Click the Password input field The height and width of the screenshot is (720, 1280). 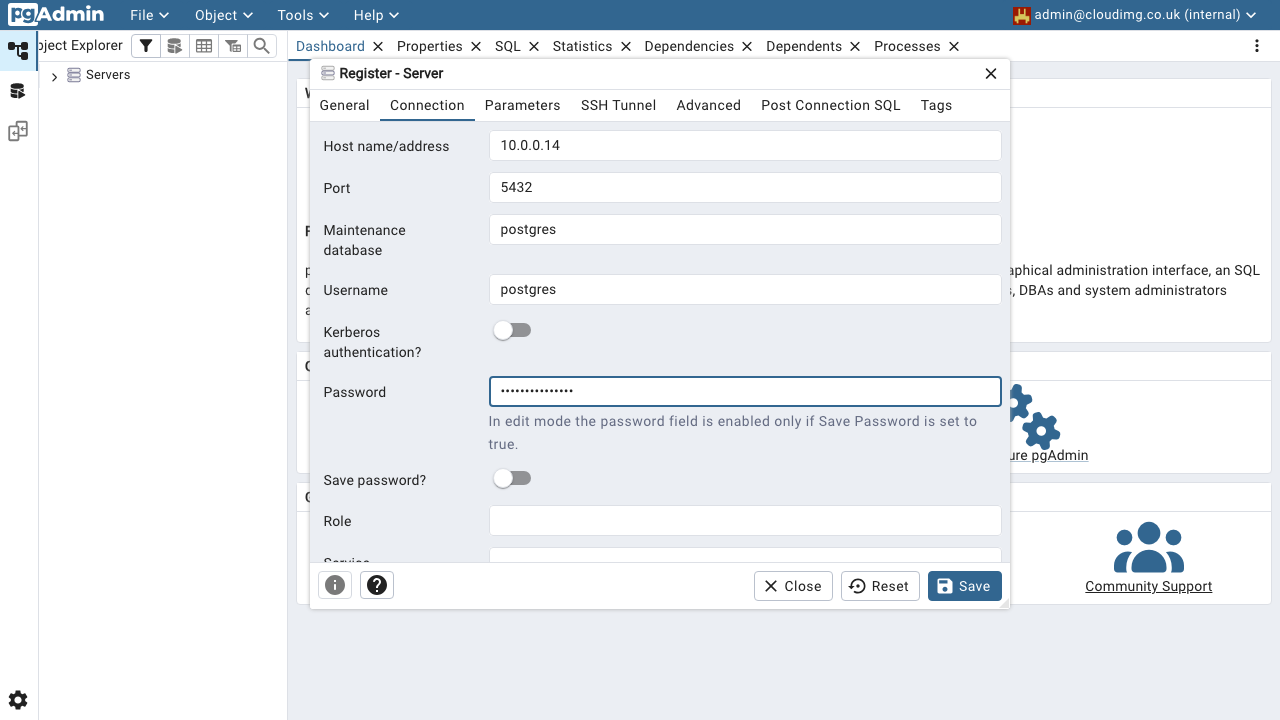click(745, 391)
